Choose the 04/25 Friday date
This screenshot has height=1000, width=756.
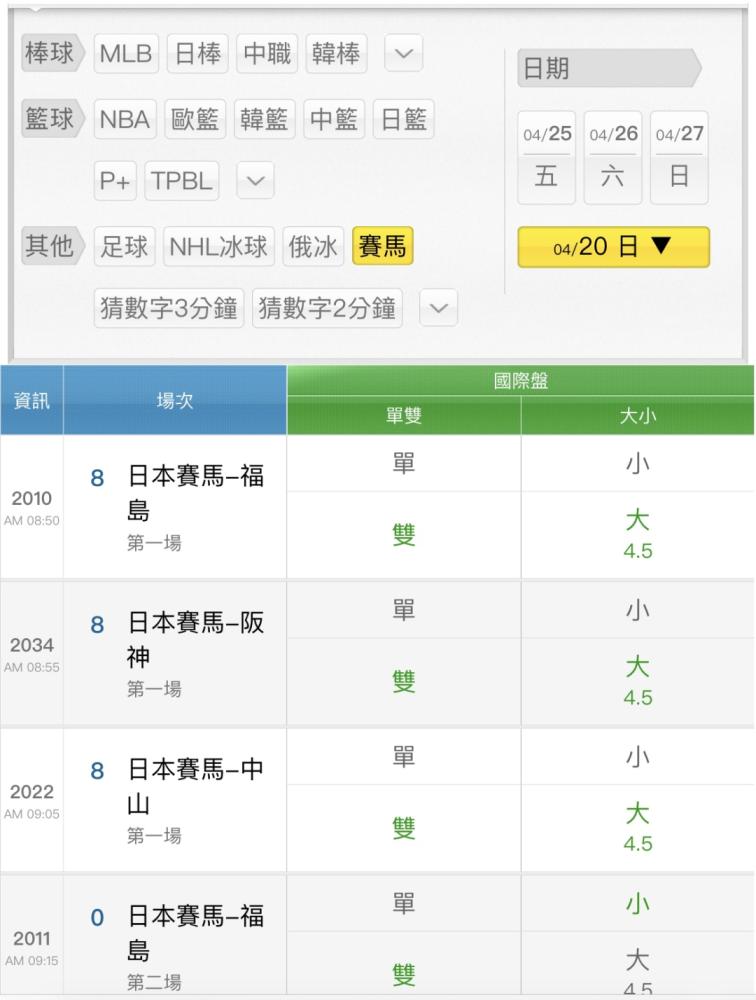click(x=546, y=157)
